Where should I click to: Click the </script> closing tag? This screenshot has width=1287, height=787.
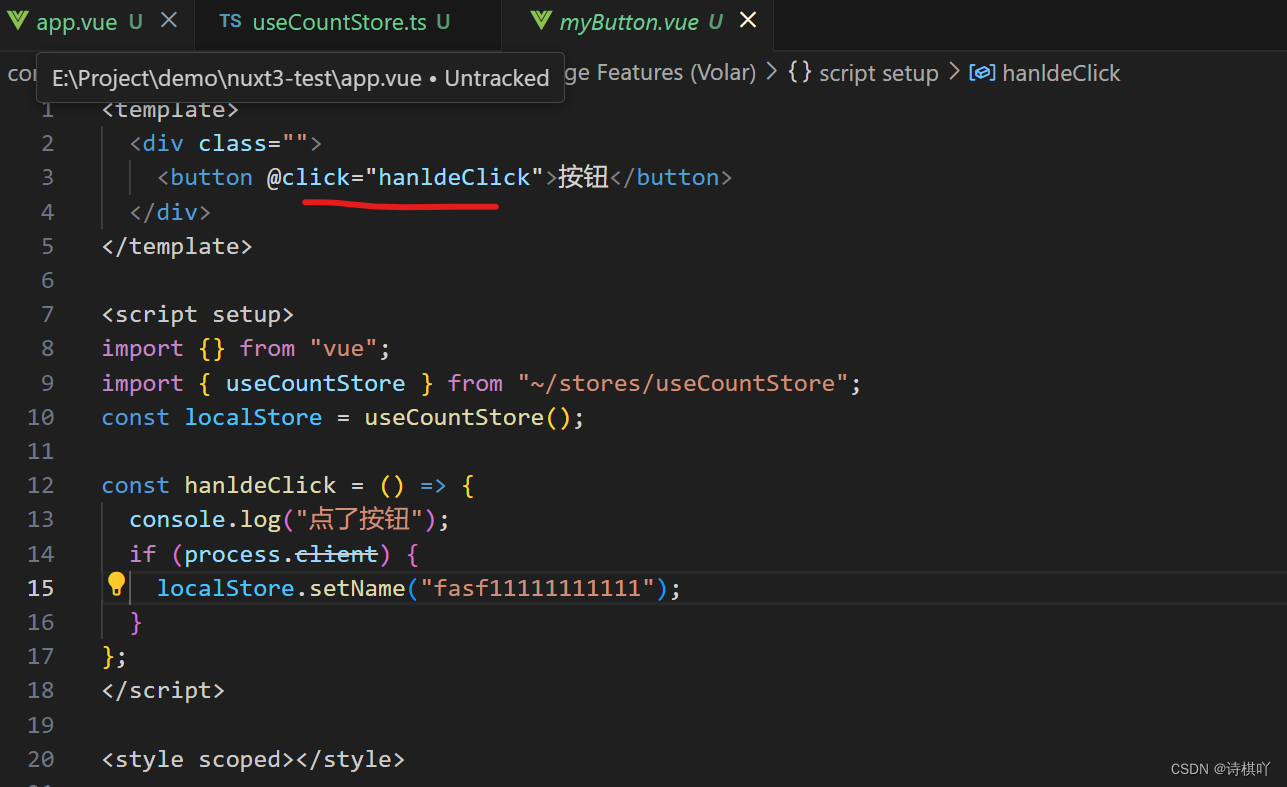(x=163, y=690)
